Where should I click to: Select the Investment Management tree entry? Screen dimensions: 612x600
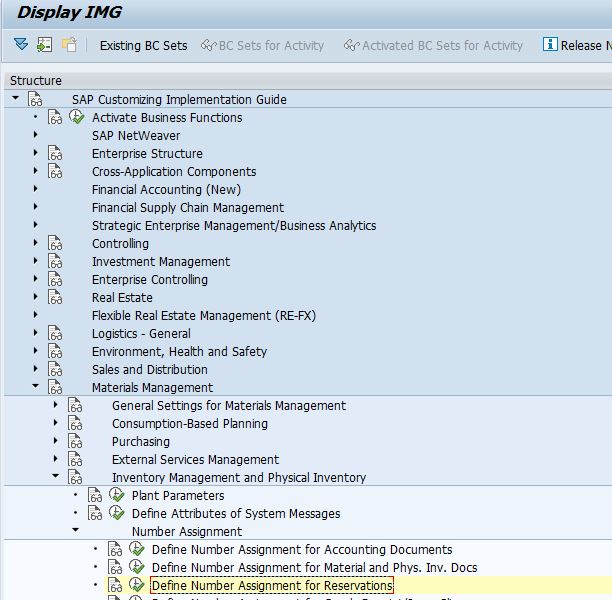pos(161,262)
